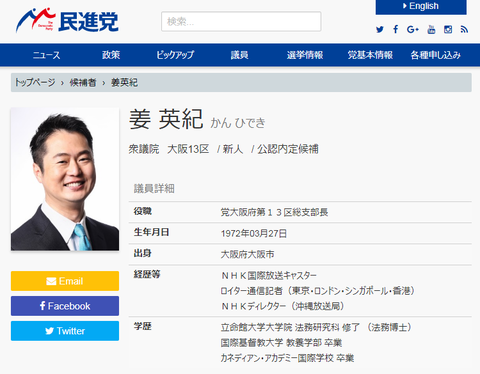
Task: Open the 政策 menu
Action: pos(111,55)
